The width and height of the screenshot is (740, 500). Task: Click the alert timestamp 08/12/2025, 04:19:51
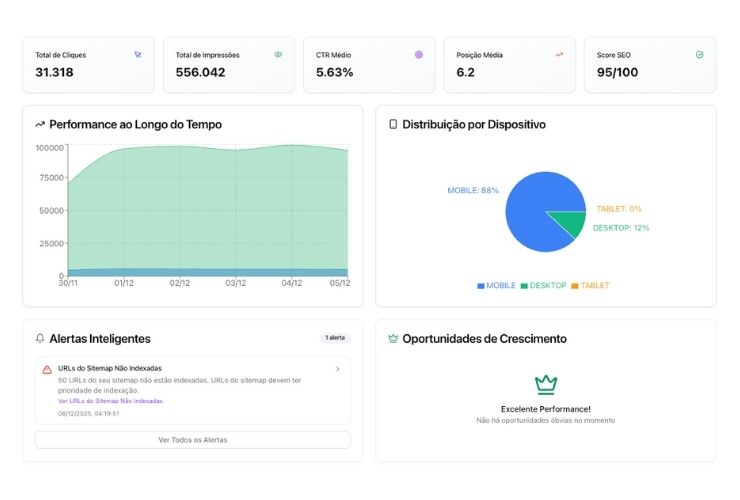click(x=89, y=414)
